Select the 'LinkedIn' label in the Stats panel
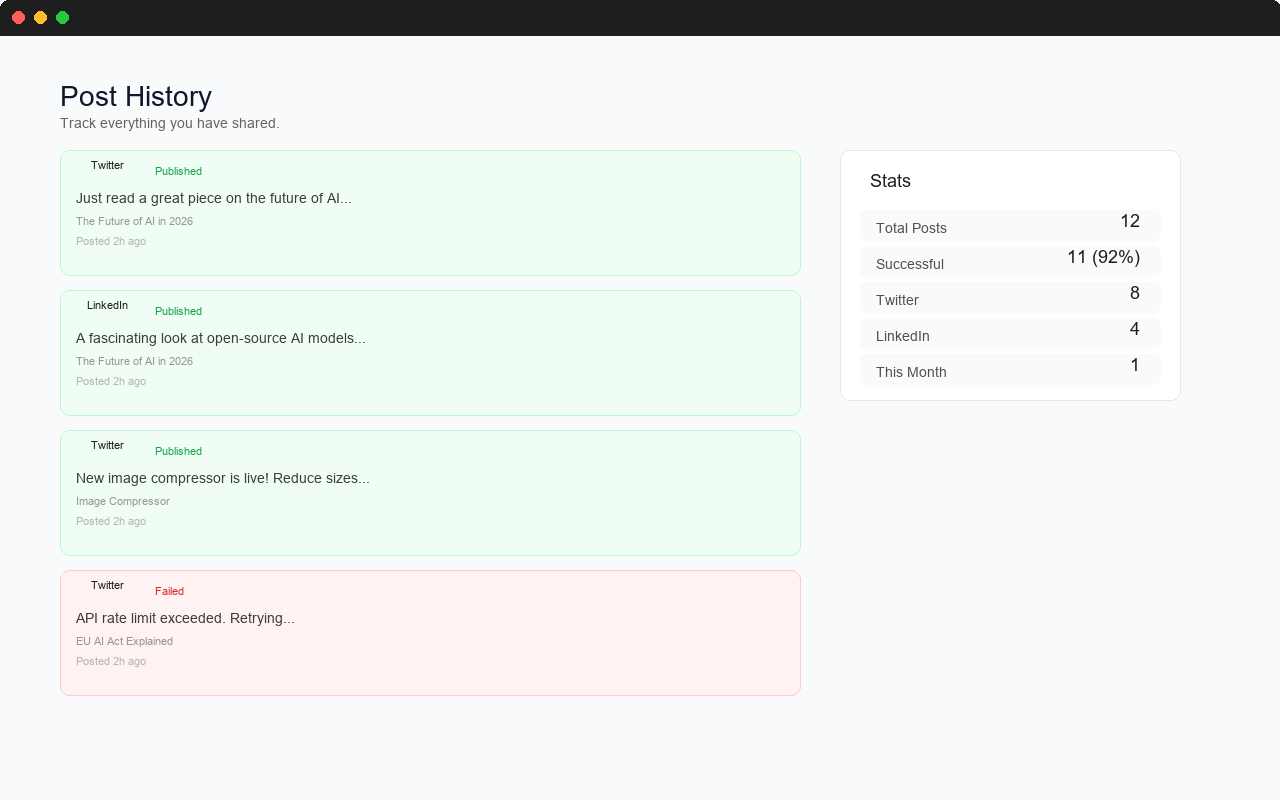Viewport: 1280px width, 800px height. (903, 336)
